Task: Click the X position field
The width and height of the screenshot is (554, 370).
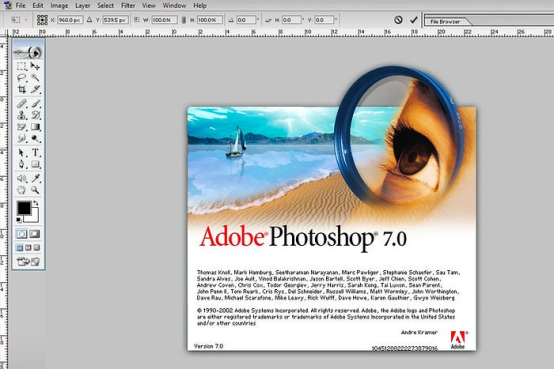Action: 70,20
